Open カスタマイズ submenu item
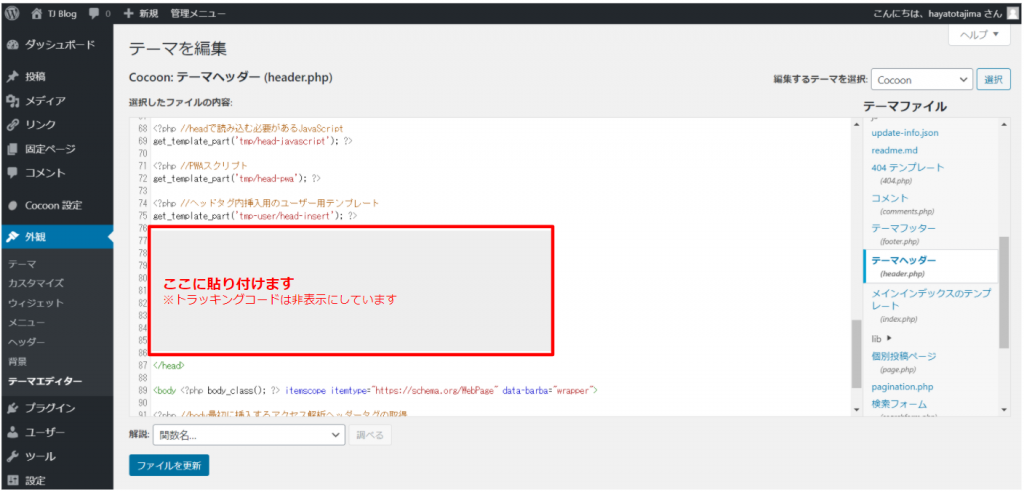Viewport: 1024px width, 492px height. (x=36, y=283)
